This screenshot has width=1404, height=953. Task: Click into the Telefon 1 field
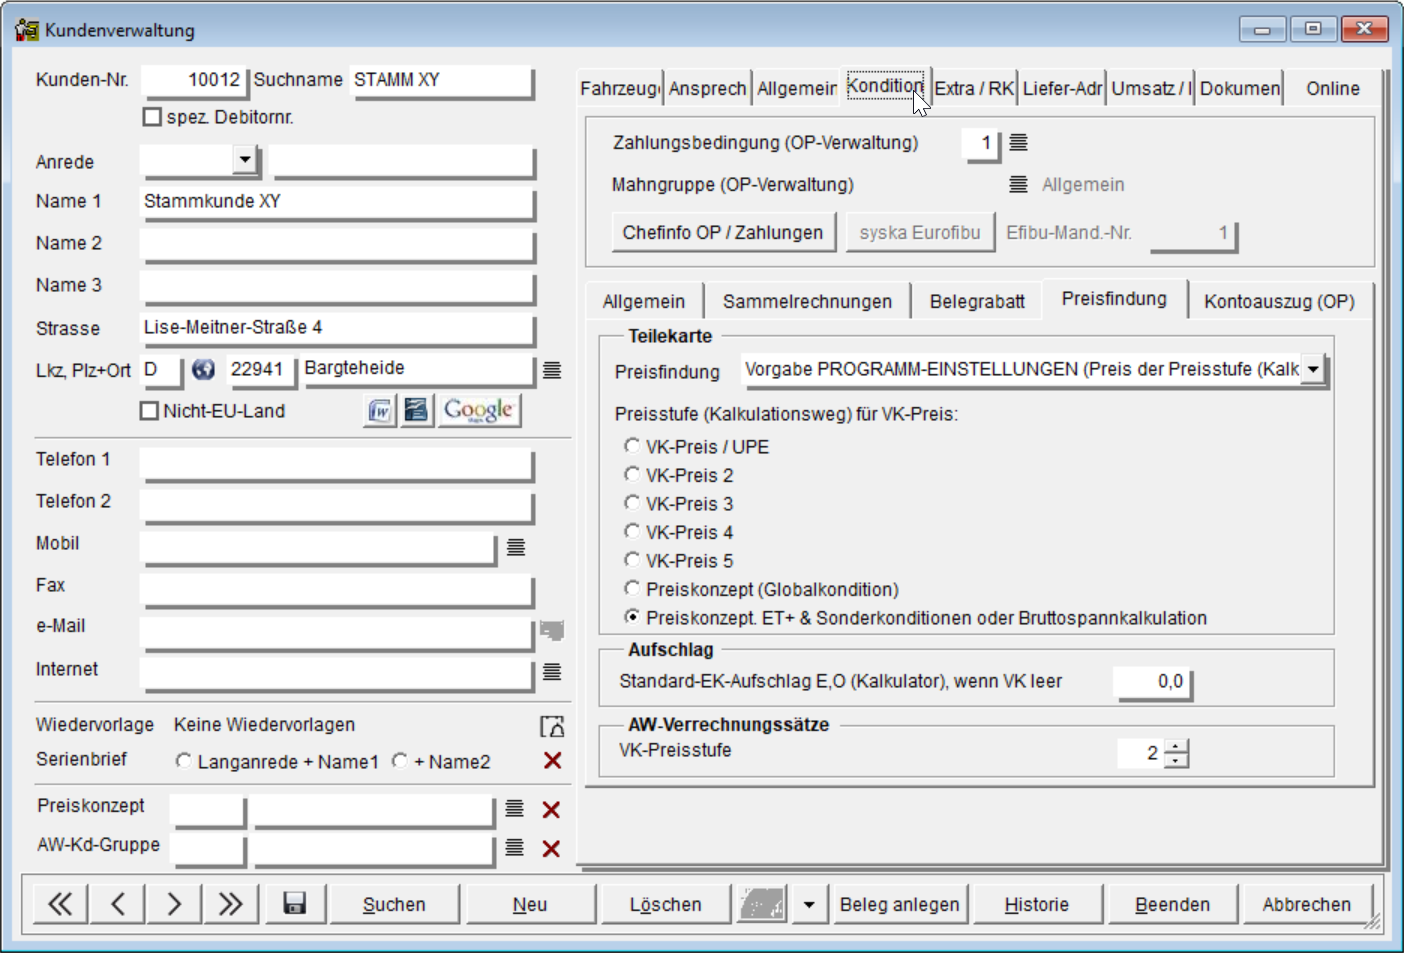(336, 463)
